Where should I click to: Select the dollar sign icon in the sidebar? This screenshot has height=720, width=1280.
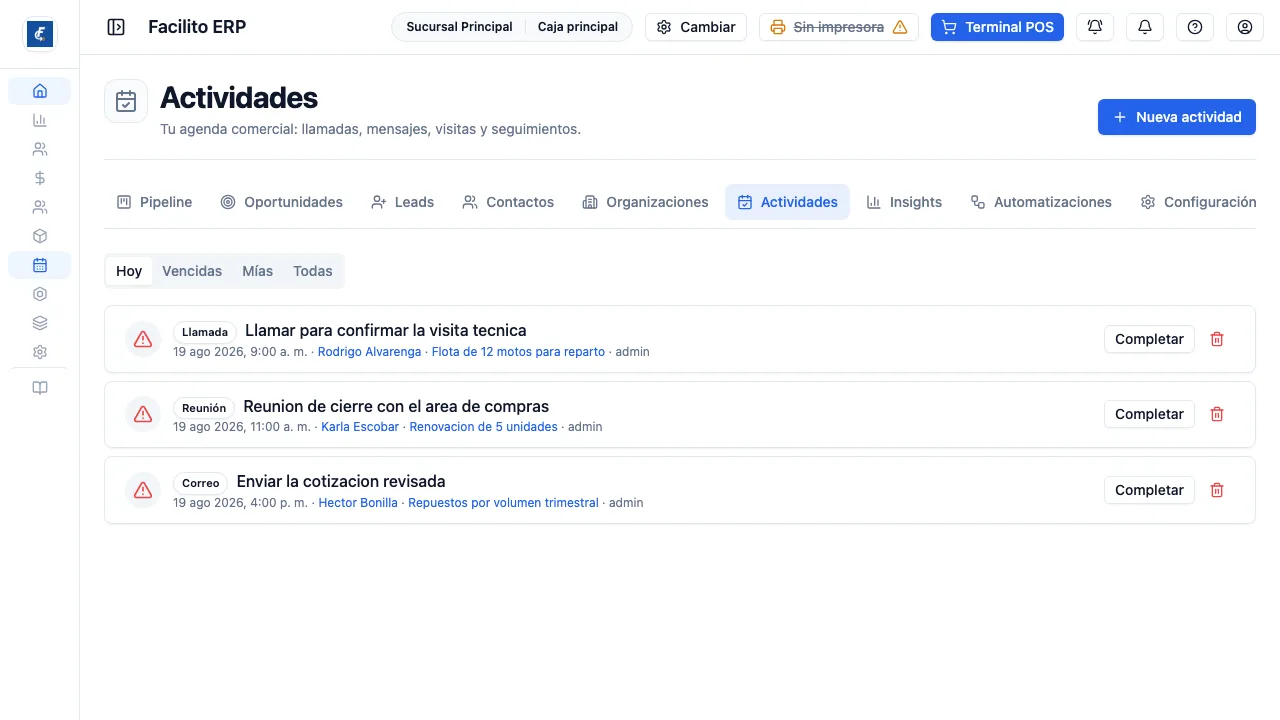click(40, 178)
